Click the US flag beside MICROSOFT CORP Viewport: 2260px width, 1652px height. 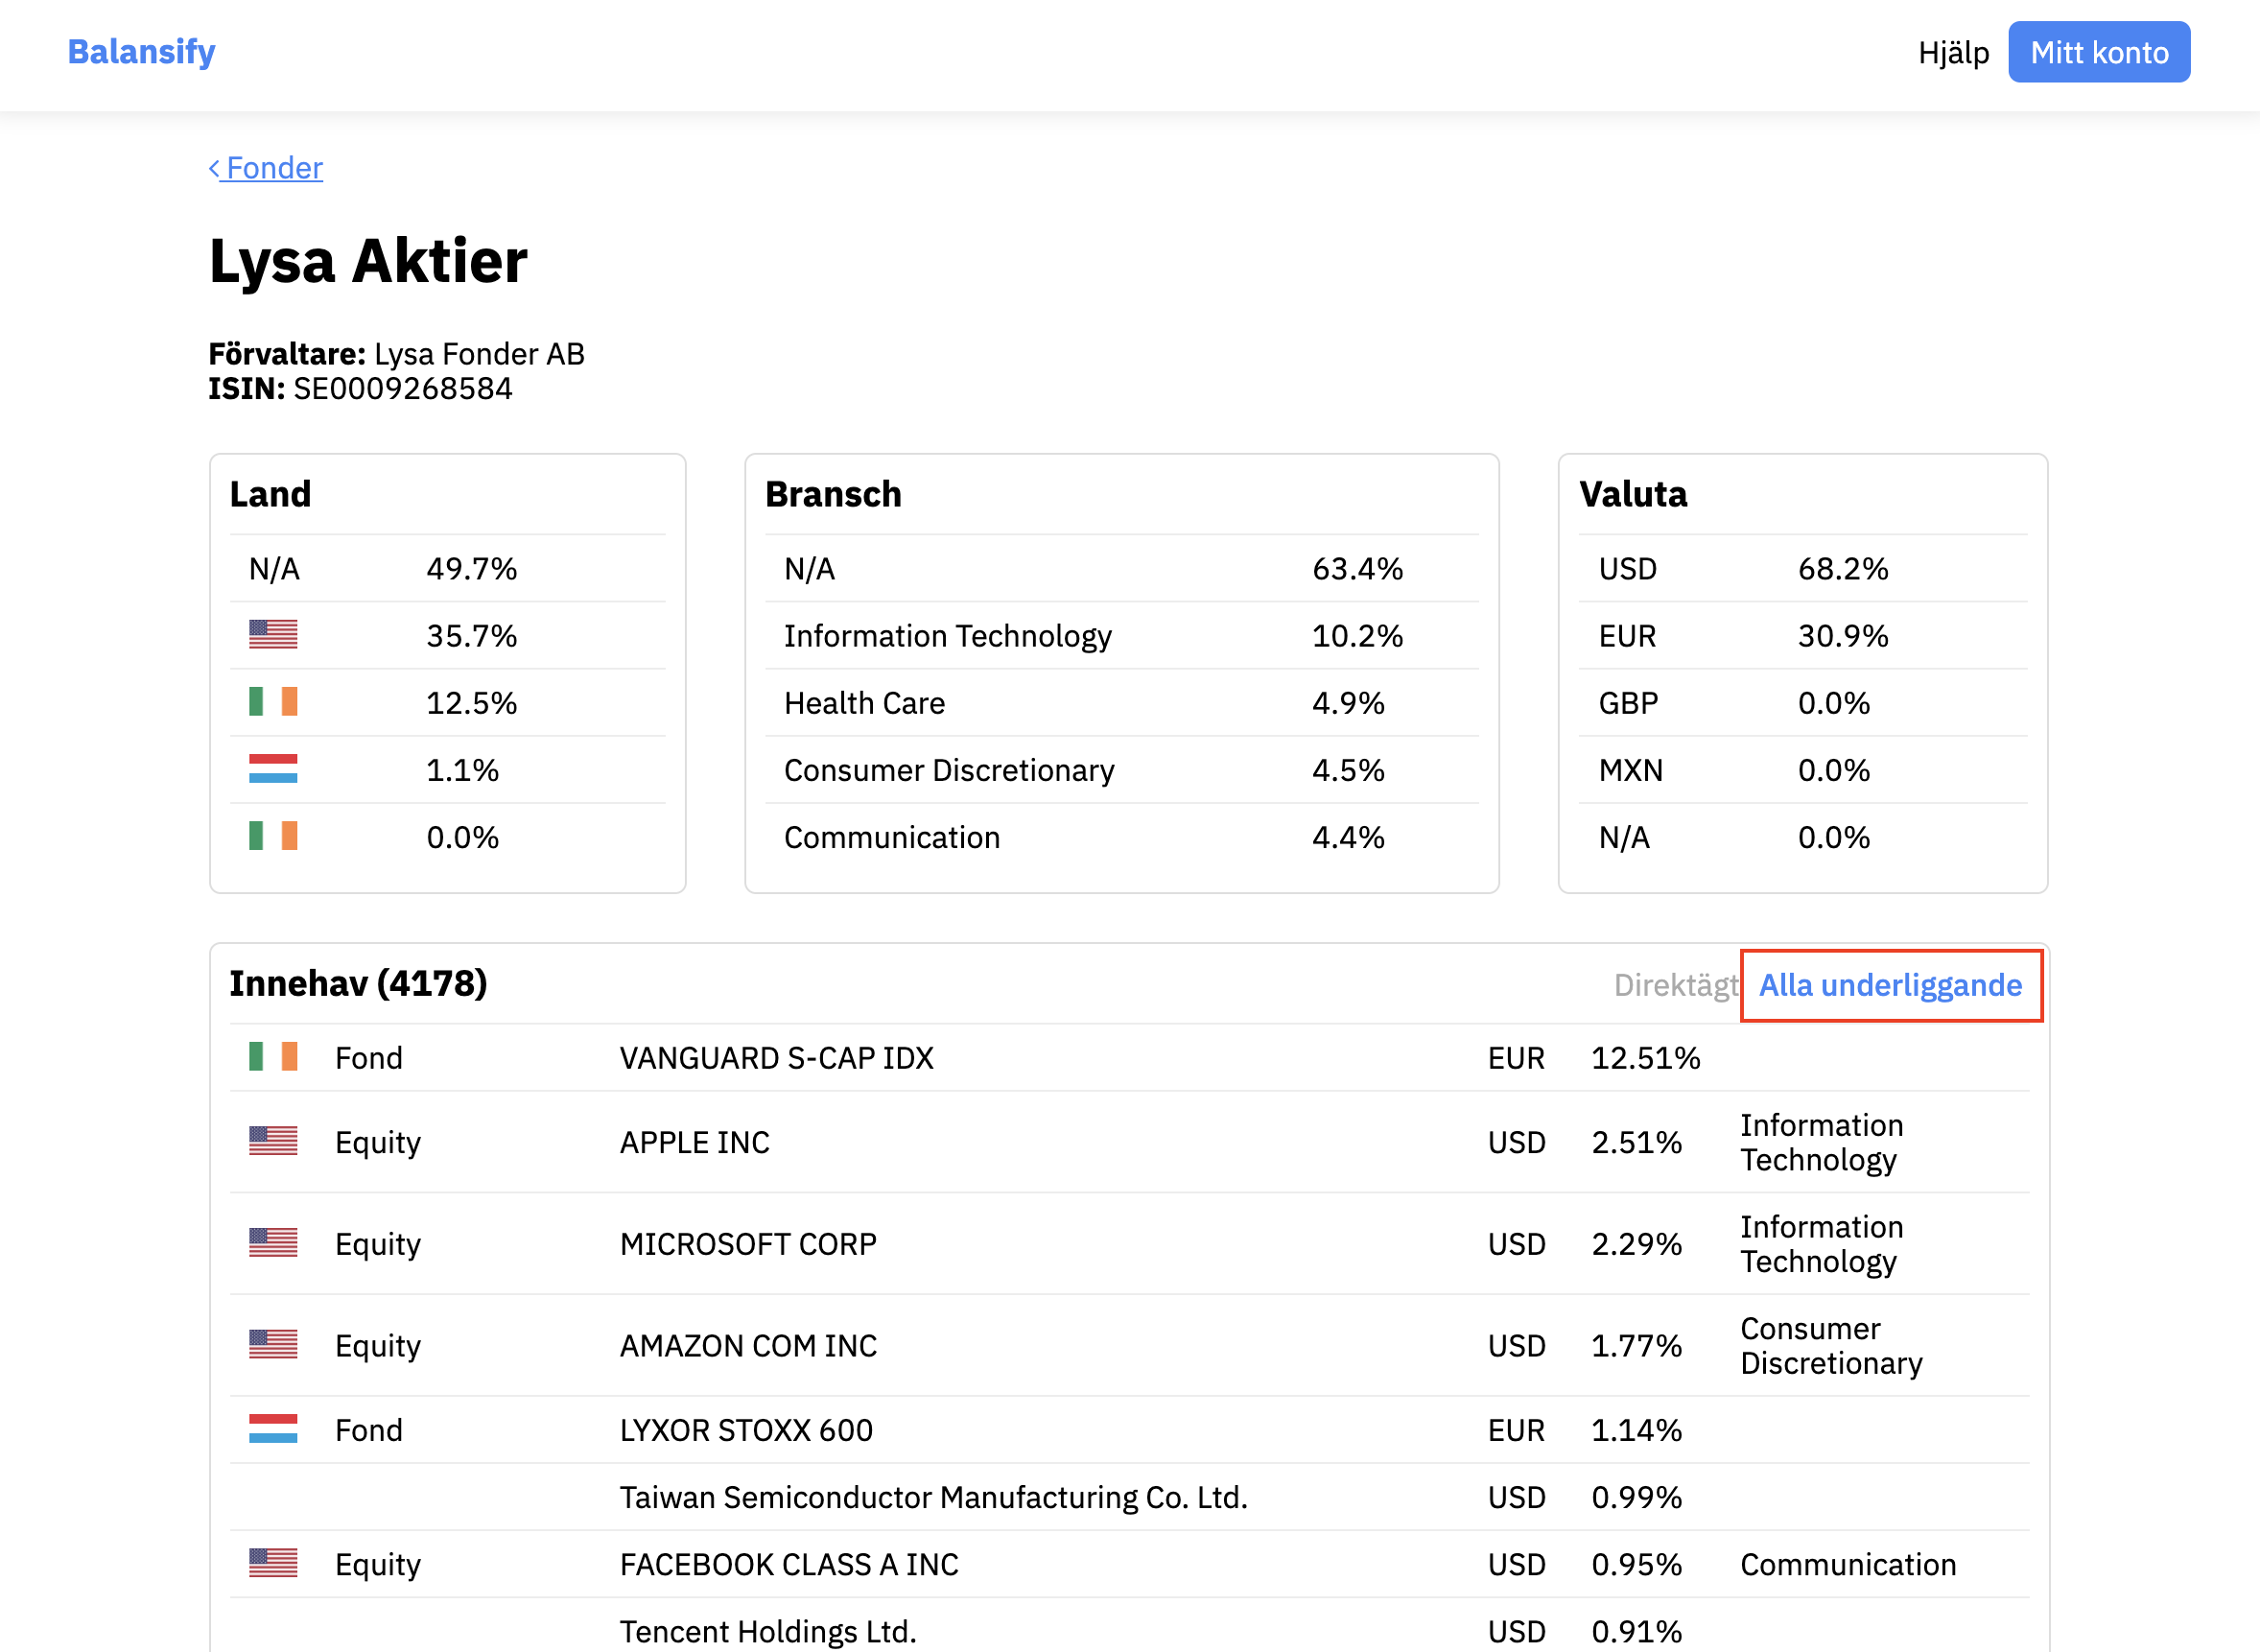point(273,1243)
